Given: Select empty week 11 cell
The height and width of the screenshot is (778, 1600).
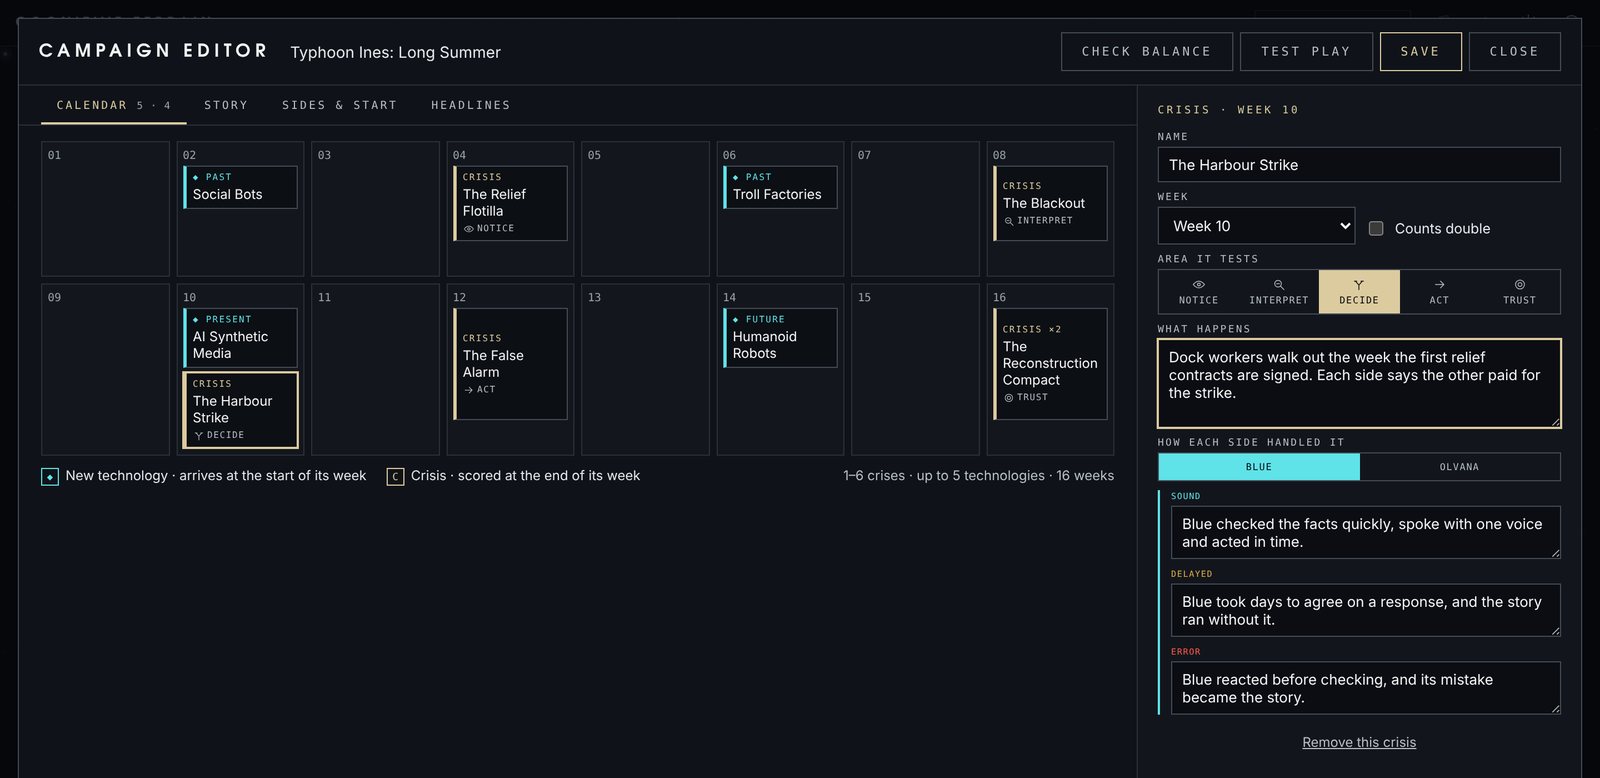Looking at the screenshot, I should (375, 370).
